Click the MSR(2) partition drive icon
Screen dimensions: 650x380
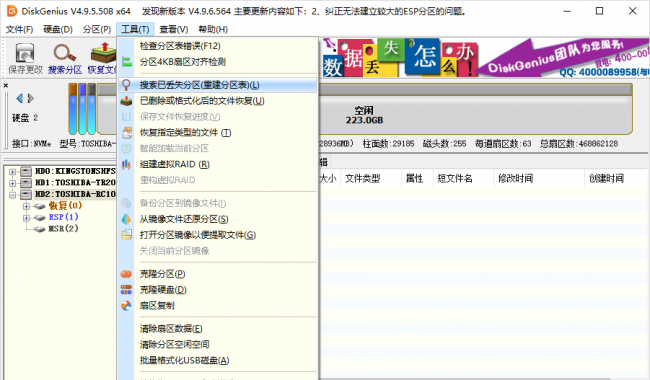click(x=39, y=229)
